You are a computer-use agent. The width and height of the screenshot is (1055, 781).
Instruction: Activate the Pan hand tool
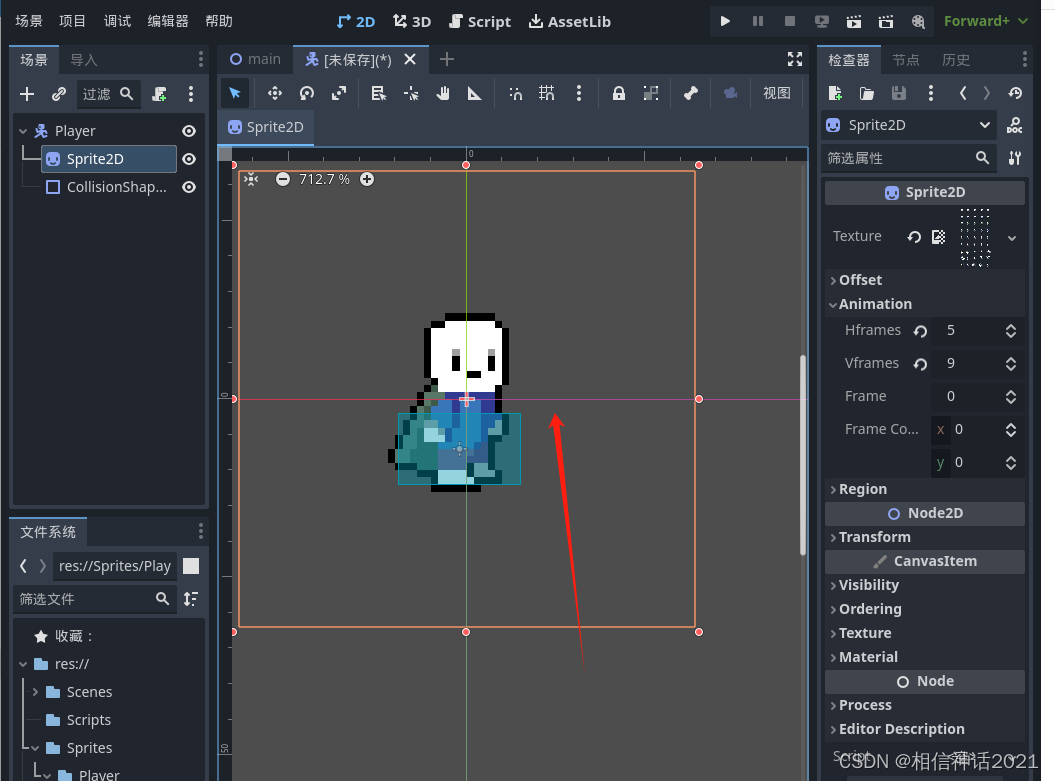[443, 93]
